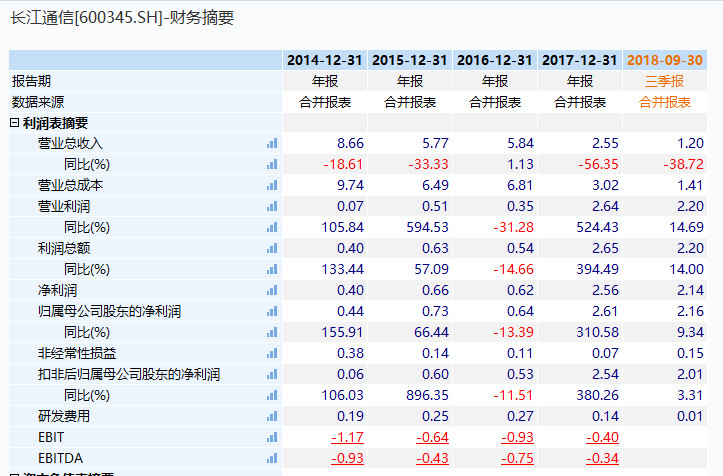Select the 营业总成本 row label
This screenshot has height=476, width=723.
(x=70, y=185)
